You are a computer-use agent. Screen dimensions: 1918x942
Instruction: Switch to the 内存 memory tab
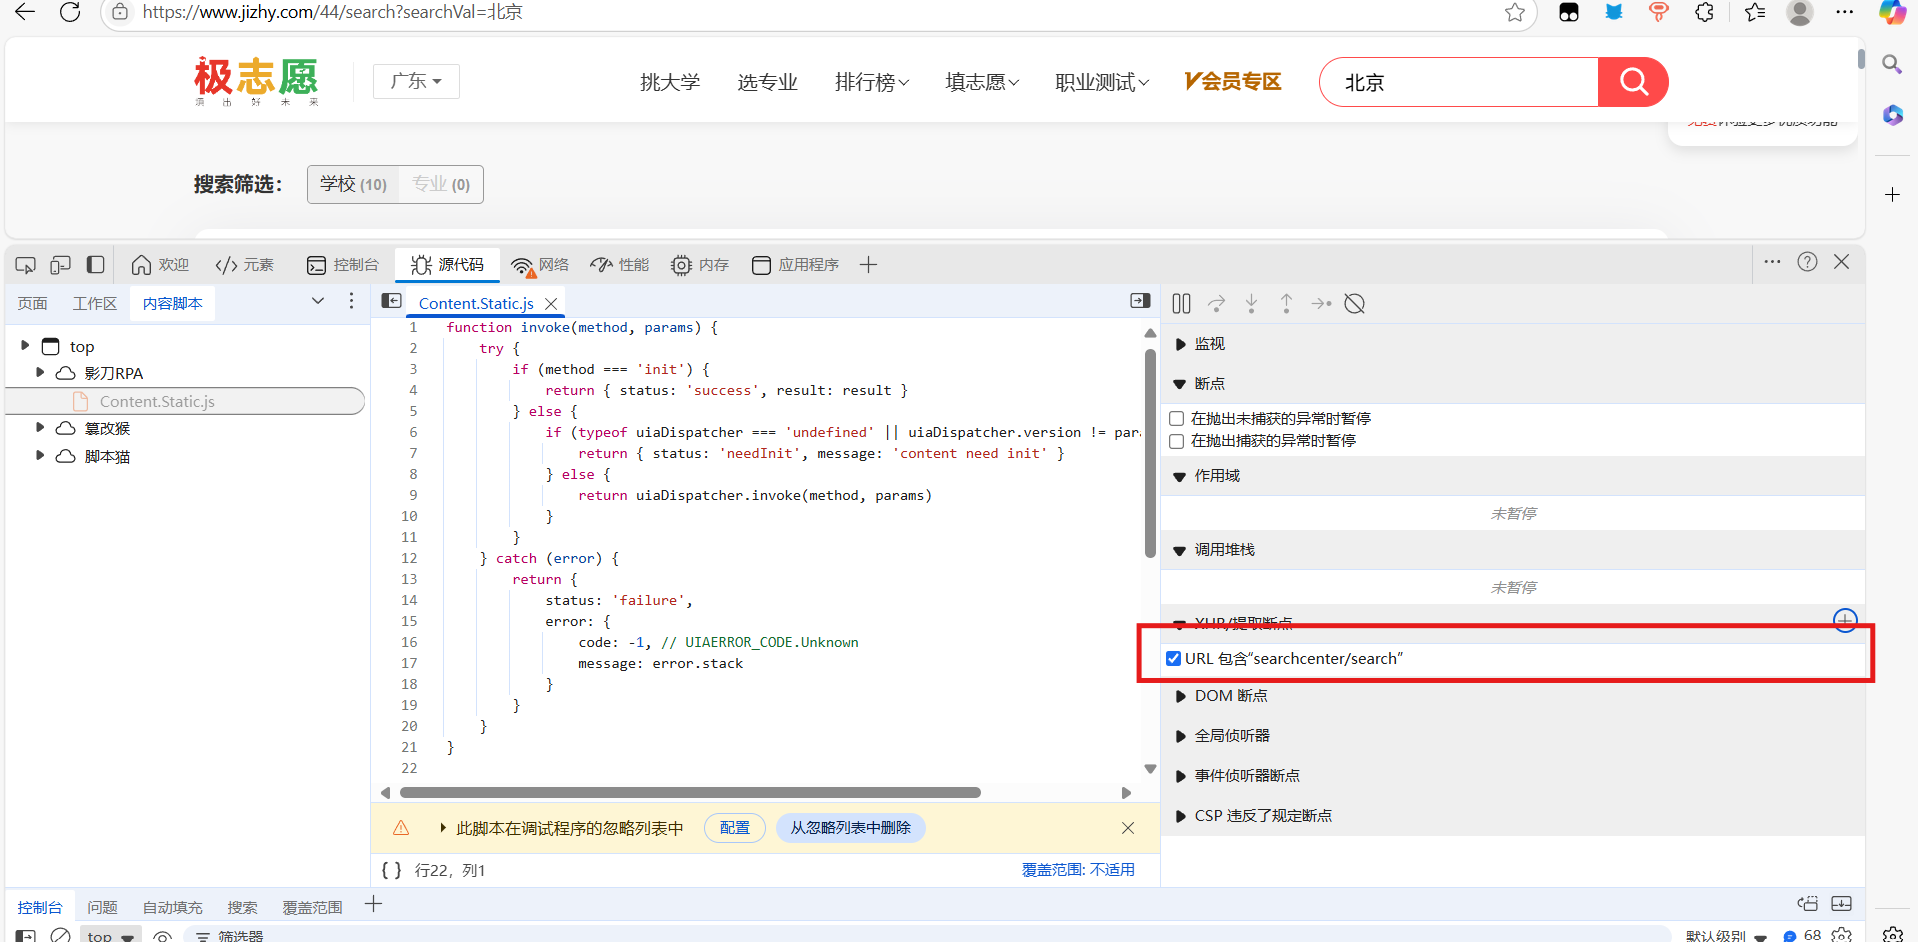pos(700,265)
